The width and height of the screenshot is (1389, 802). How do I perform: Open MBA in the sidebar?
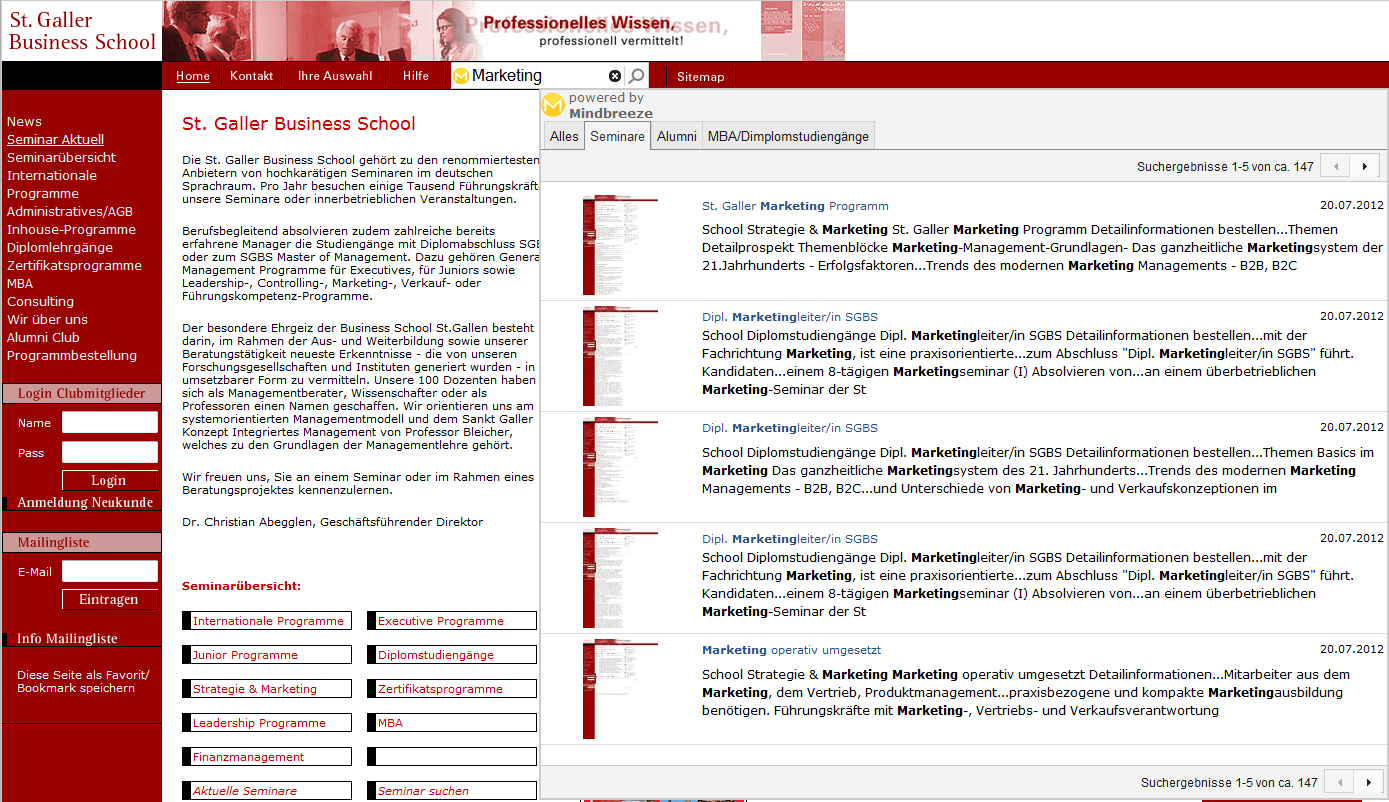point(20,284)
